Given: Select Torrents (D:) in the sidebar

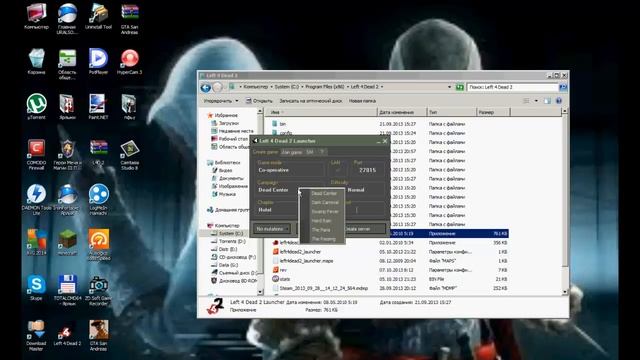Looking at the screenshot, I should click(x=229, y=241).
